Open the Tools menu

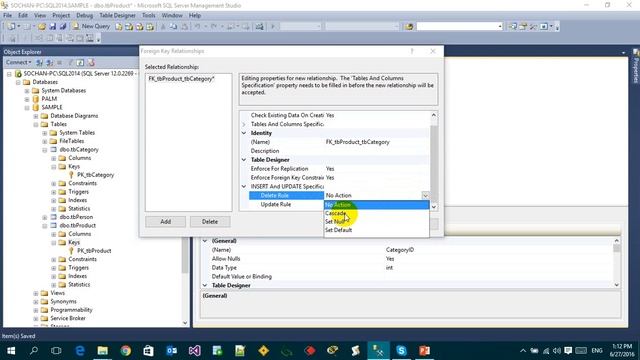click(149, 15)
